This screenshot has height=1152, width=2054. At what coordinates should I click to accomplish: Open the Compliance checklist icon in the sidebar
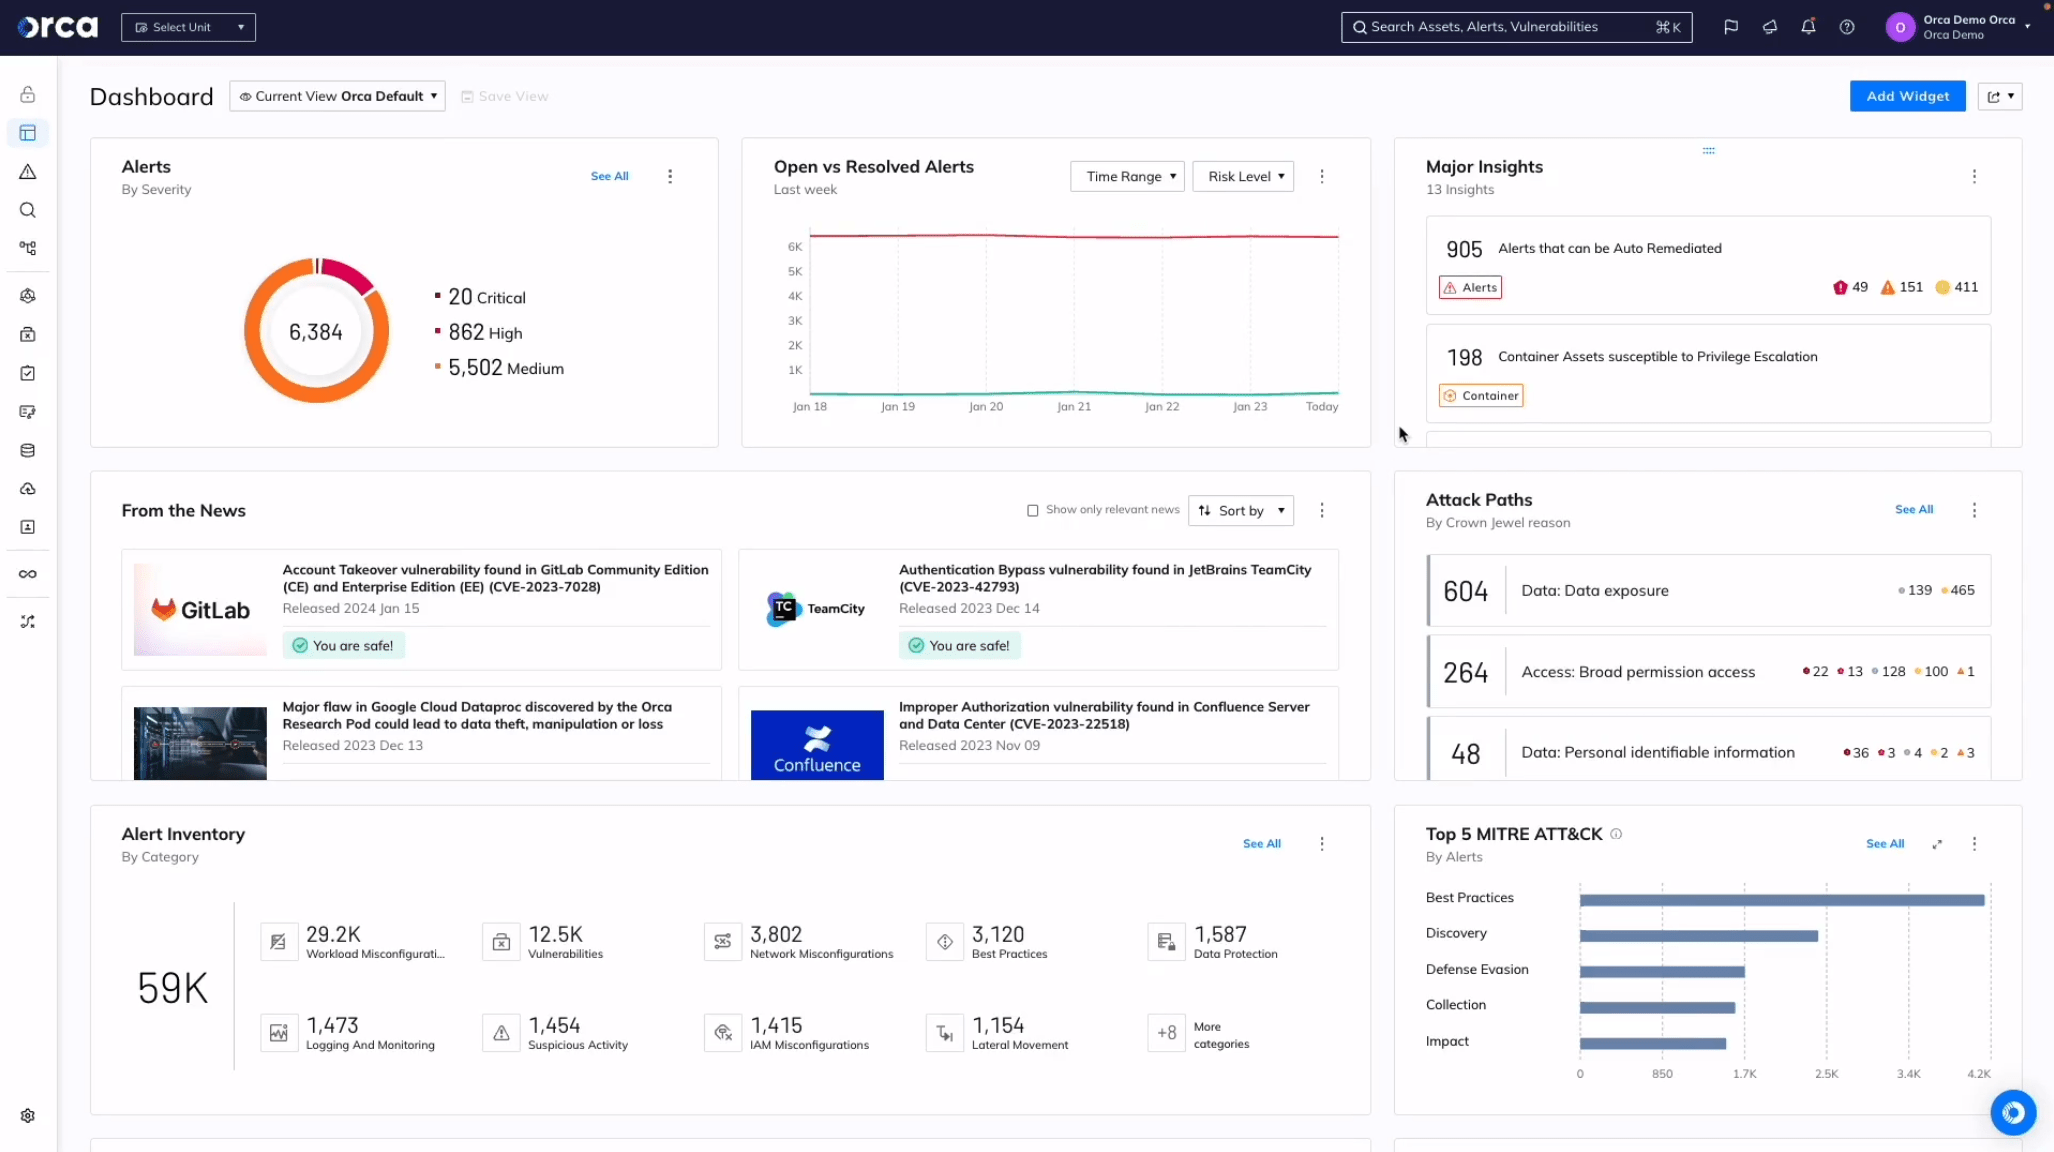(27, 372)
